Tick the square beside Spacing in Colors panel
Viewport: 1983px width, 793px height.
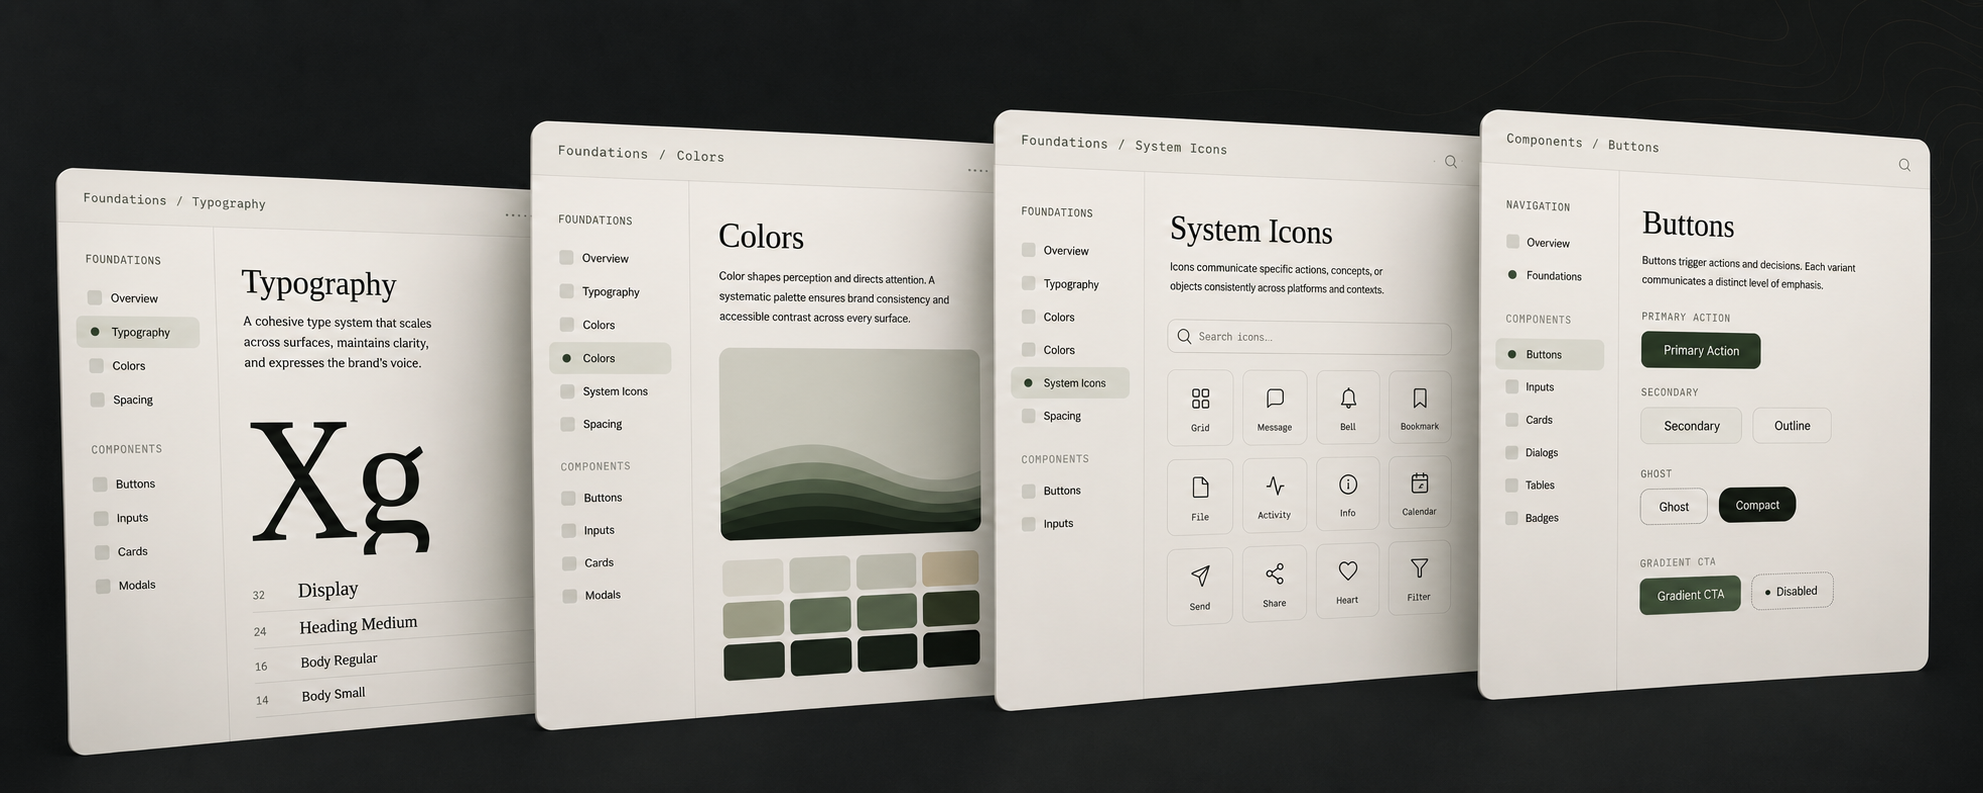pos(568,424)
